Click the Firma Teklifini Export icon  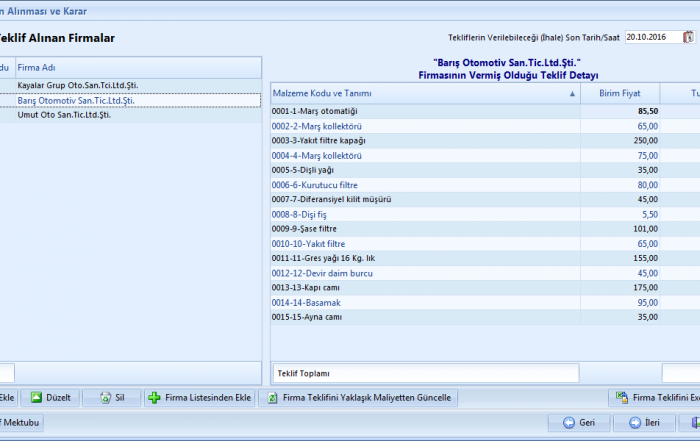click(x=620, y=397)
